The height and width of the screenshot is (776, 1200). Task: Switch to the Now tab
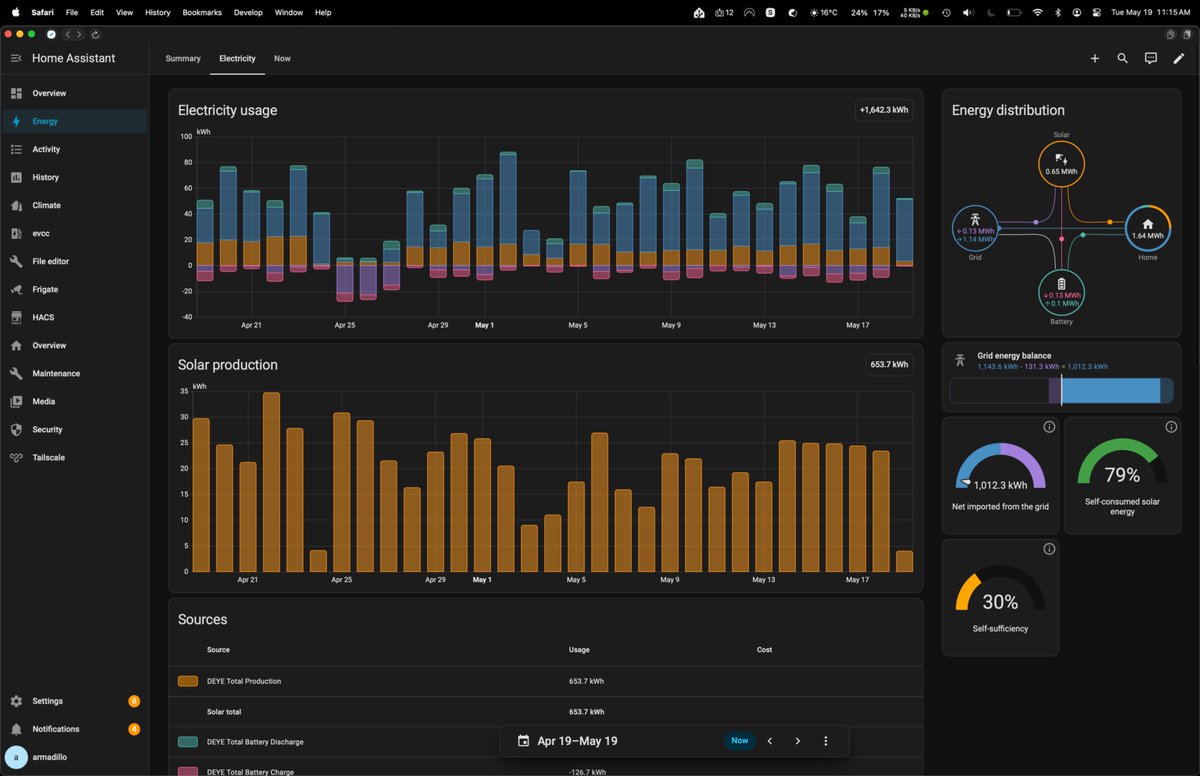point(282,58)
